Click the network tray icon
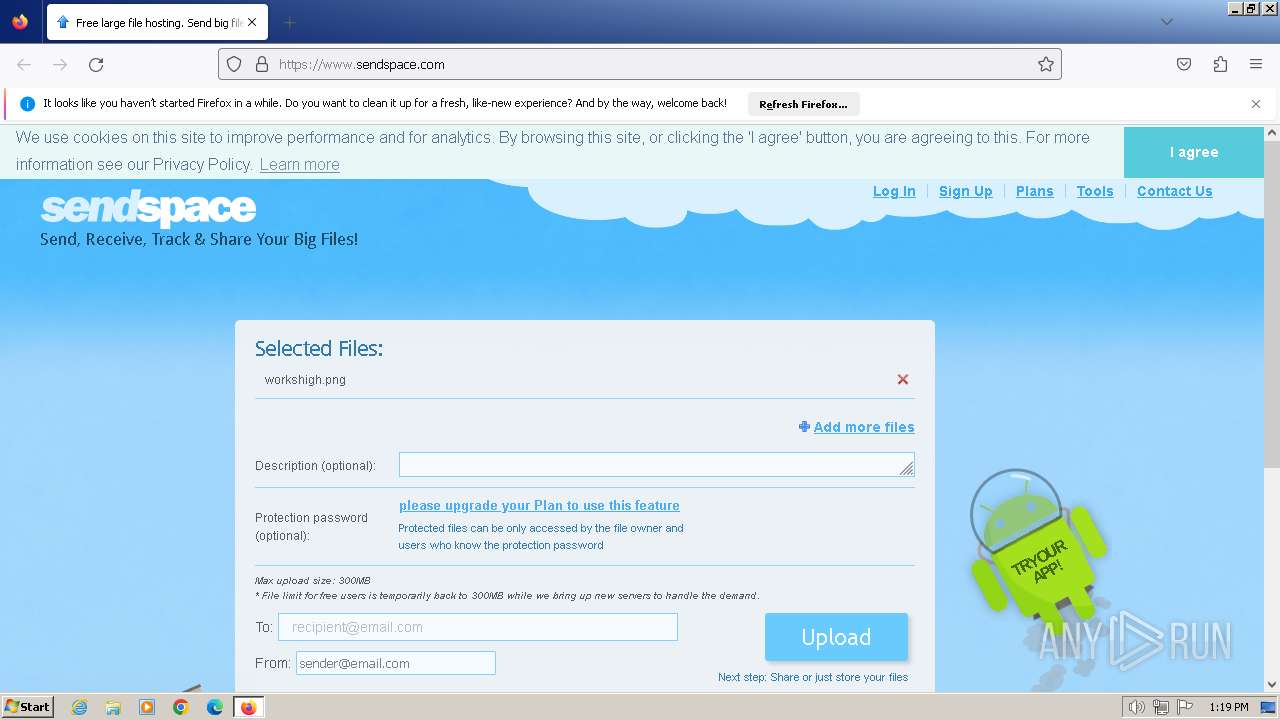The width and height of the screenshot is (1280, 720). (x=1161, y=707)
